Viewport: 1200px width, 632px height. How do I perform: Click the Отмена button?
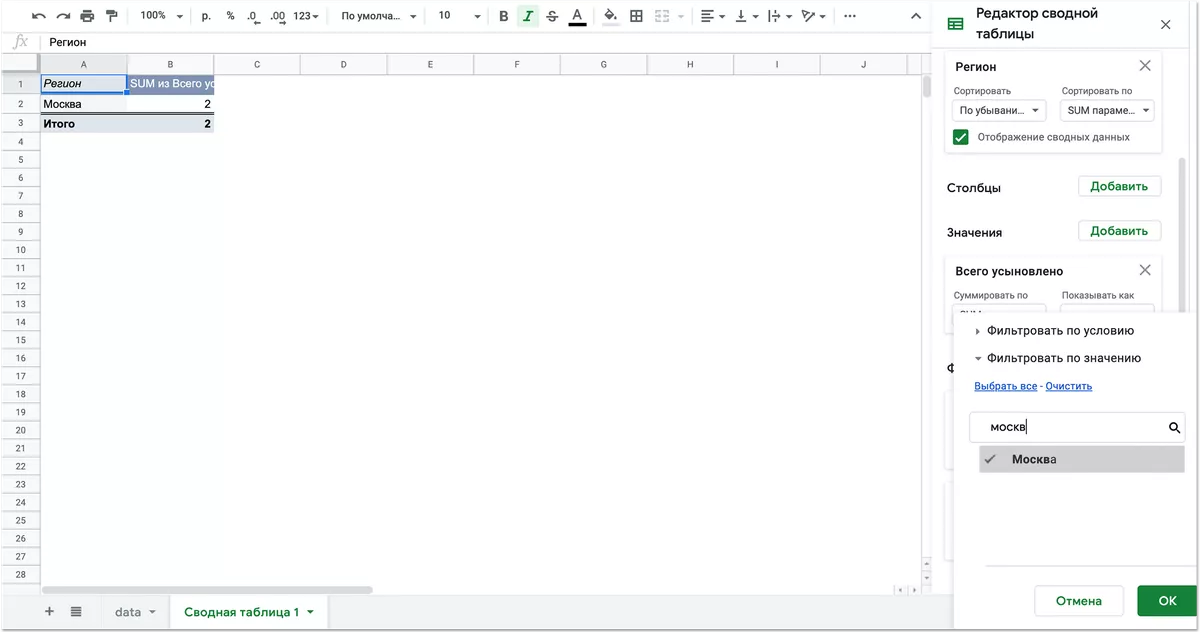(1079, 601)
